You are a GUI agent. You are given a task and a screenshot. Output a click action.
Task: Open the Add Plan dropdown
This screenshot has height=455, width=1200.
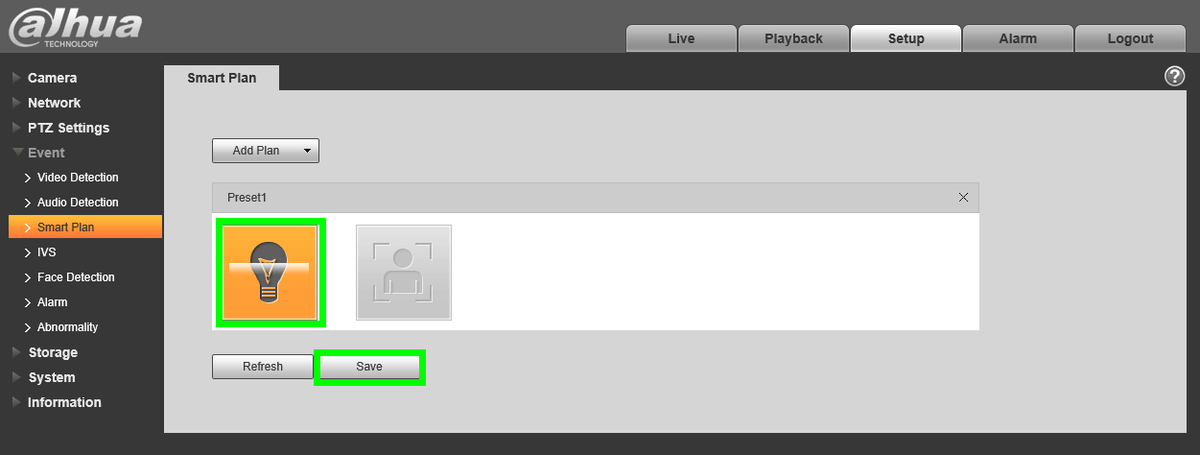point(265,151)
